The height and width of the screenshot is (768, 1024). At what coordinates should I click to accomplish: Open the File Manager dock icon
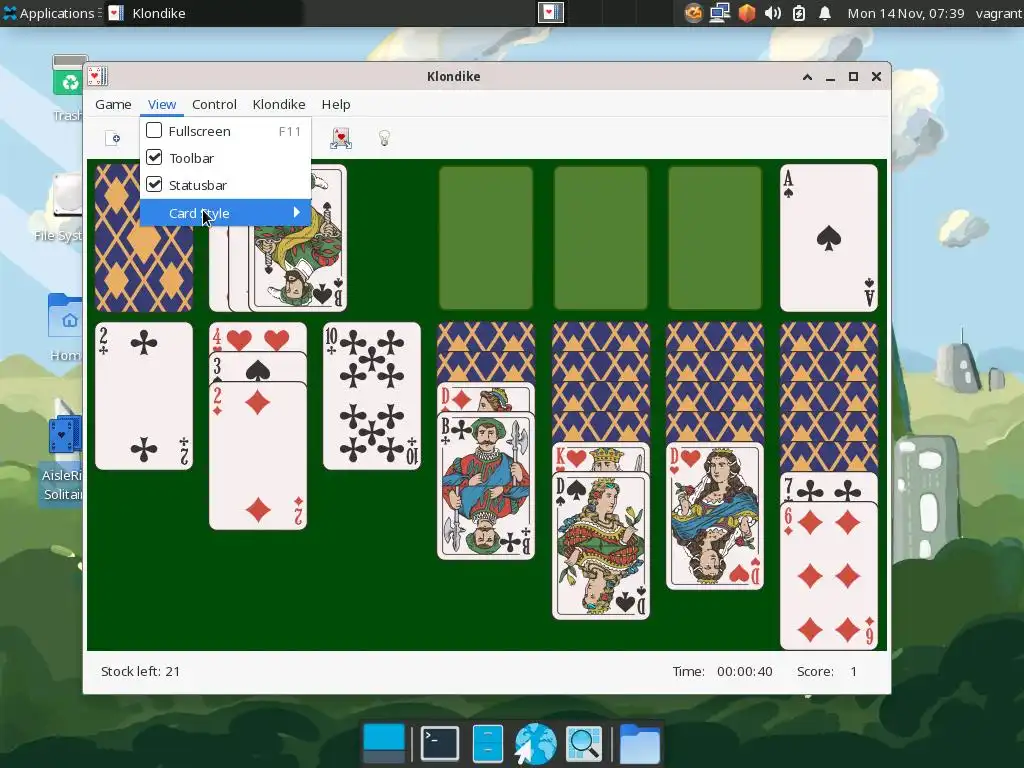(487, 743)
